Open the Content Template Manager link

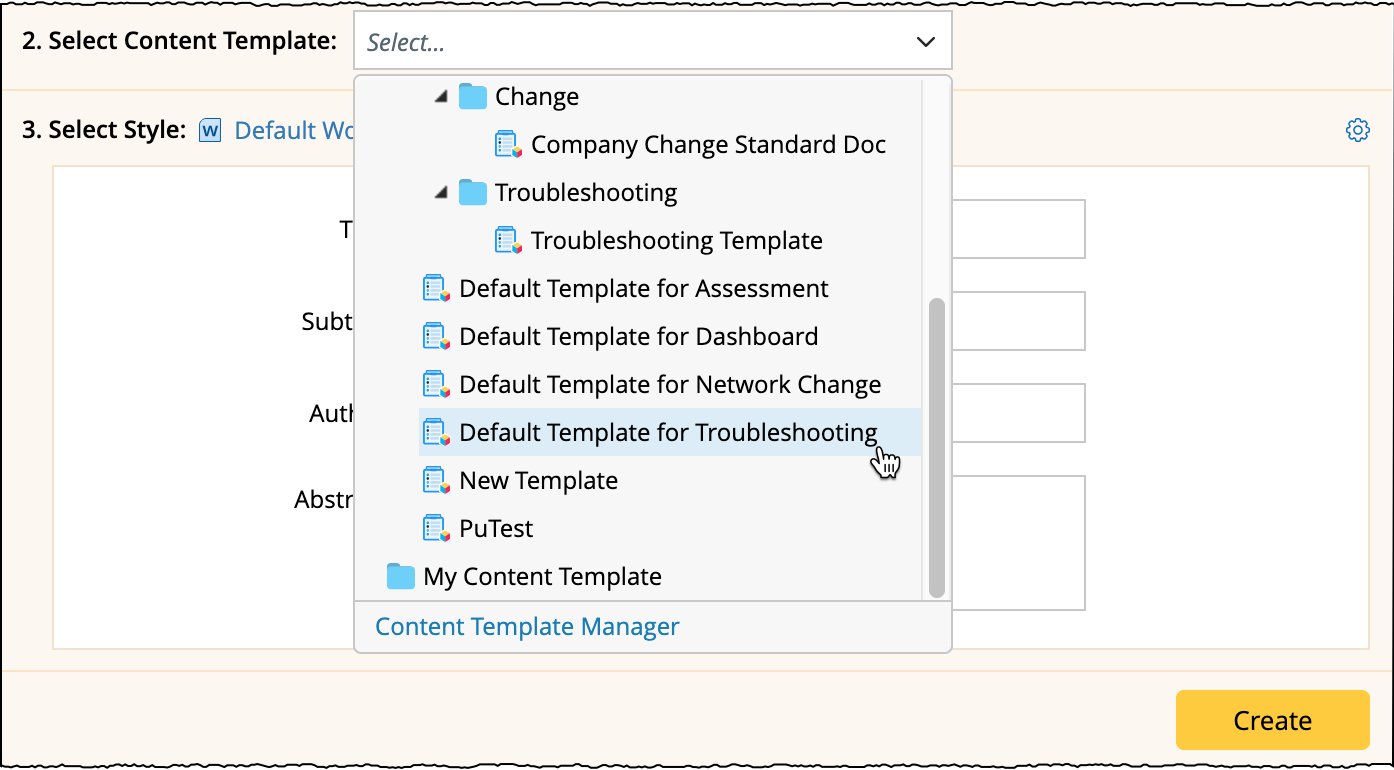pyautogui.click(x=527, y=627)
